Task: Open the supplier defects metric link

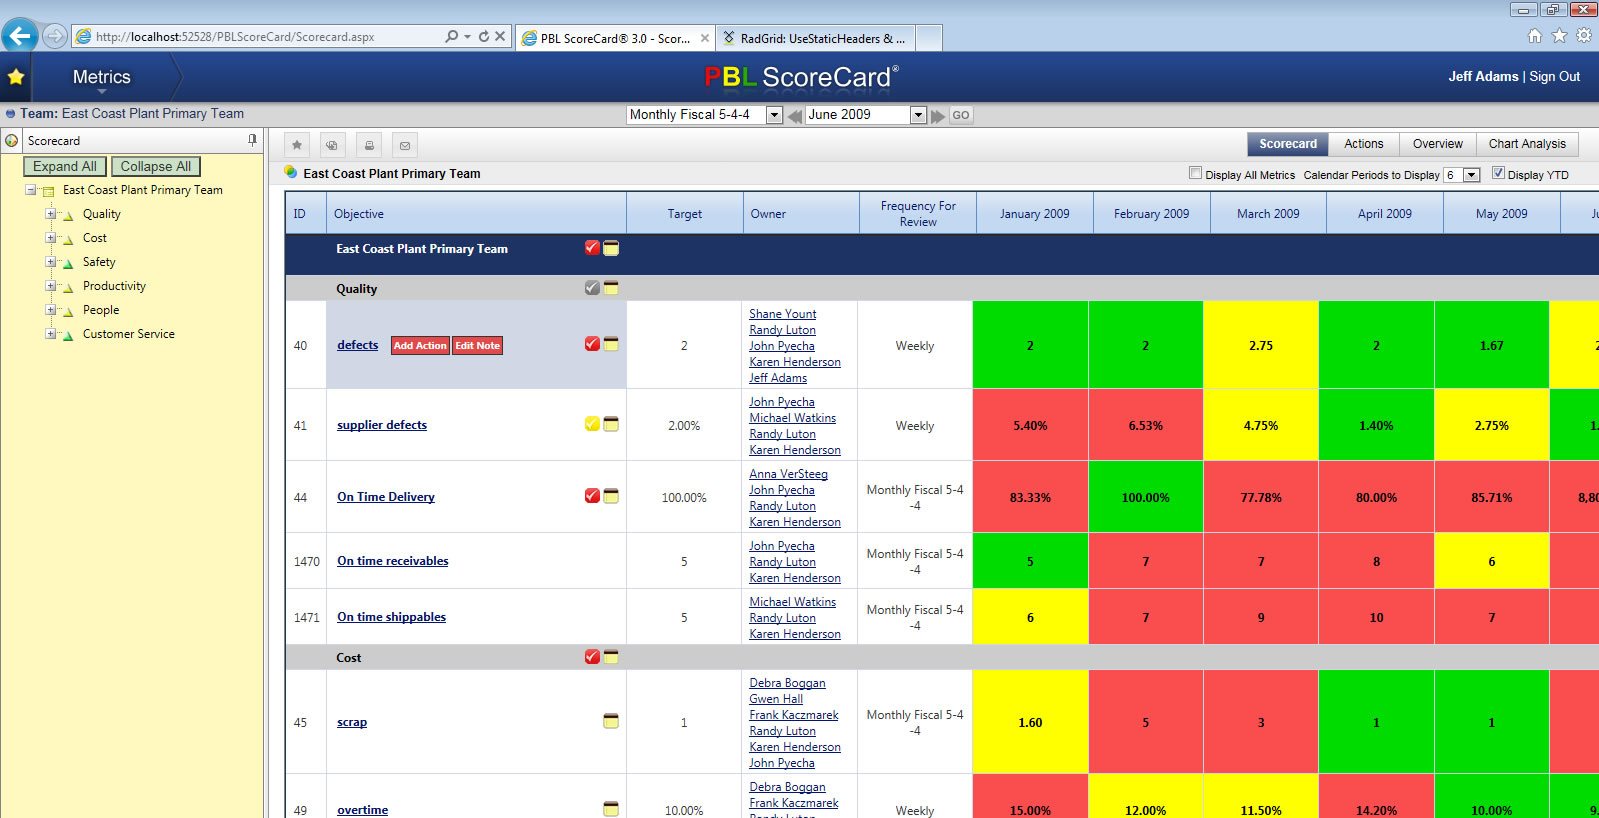Action: [382, 425]
